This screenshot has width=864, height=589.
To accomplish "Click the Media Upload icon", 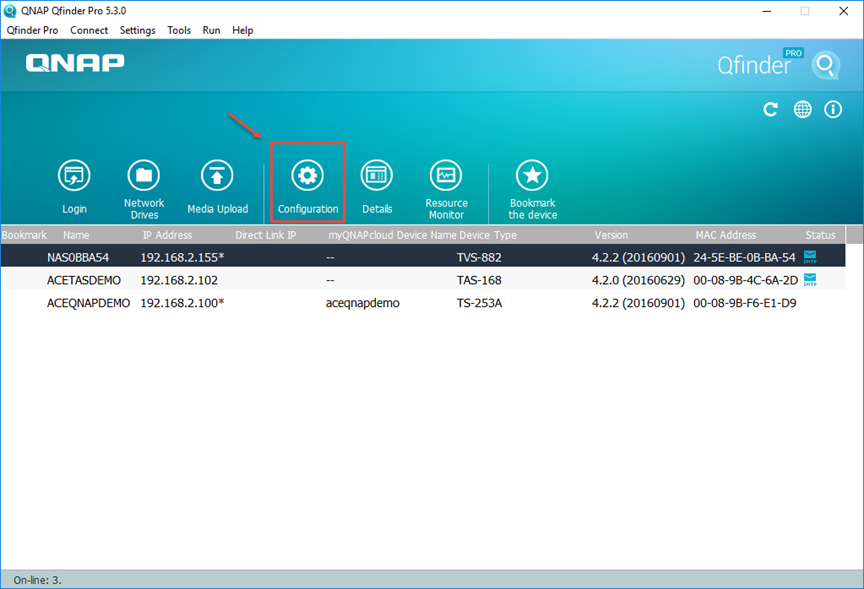I will [x=217, y=176].
